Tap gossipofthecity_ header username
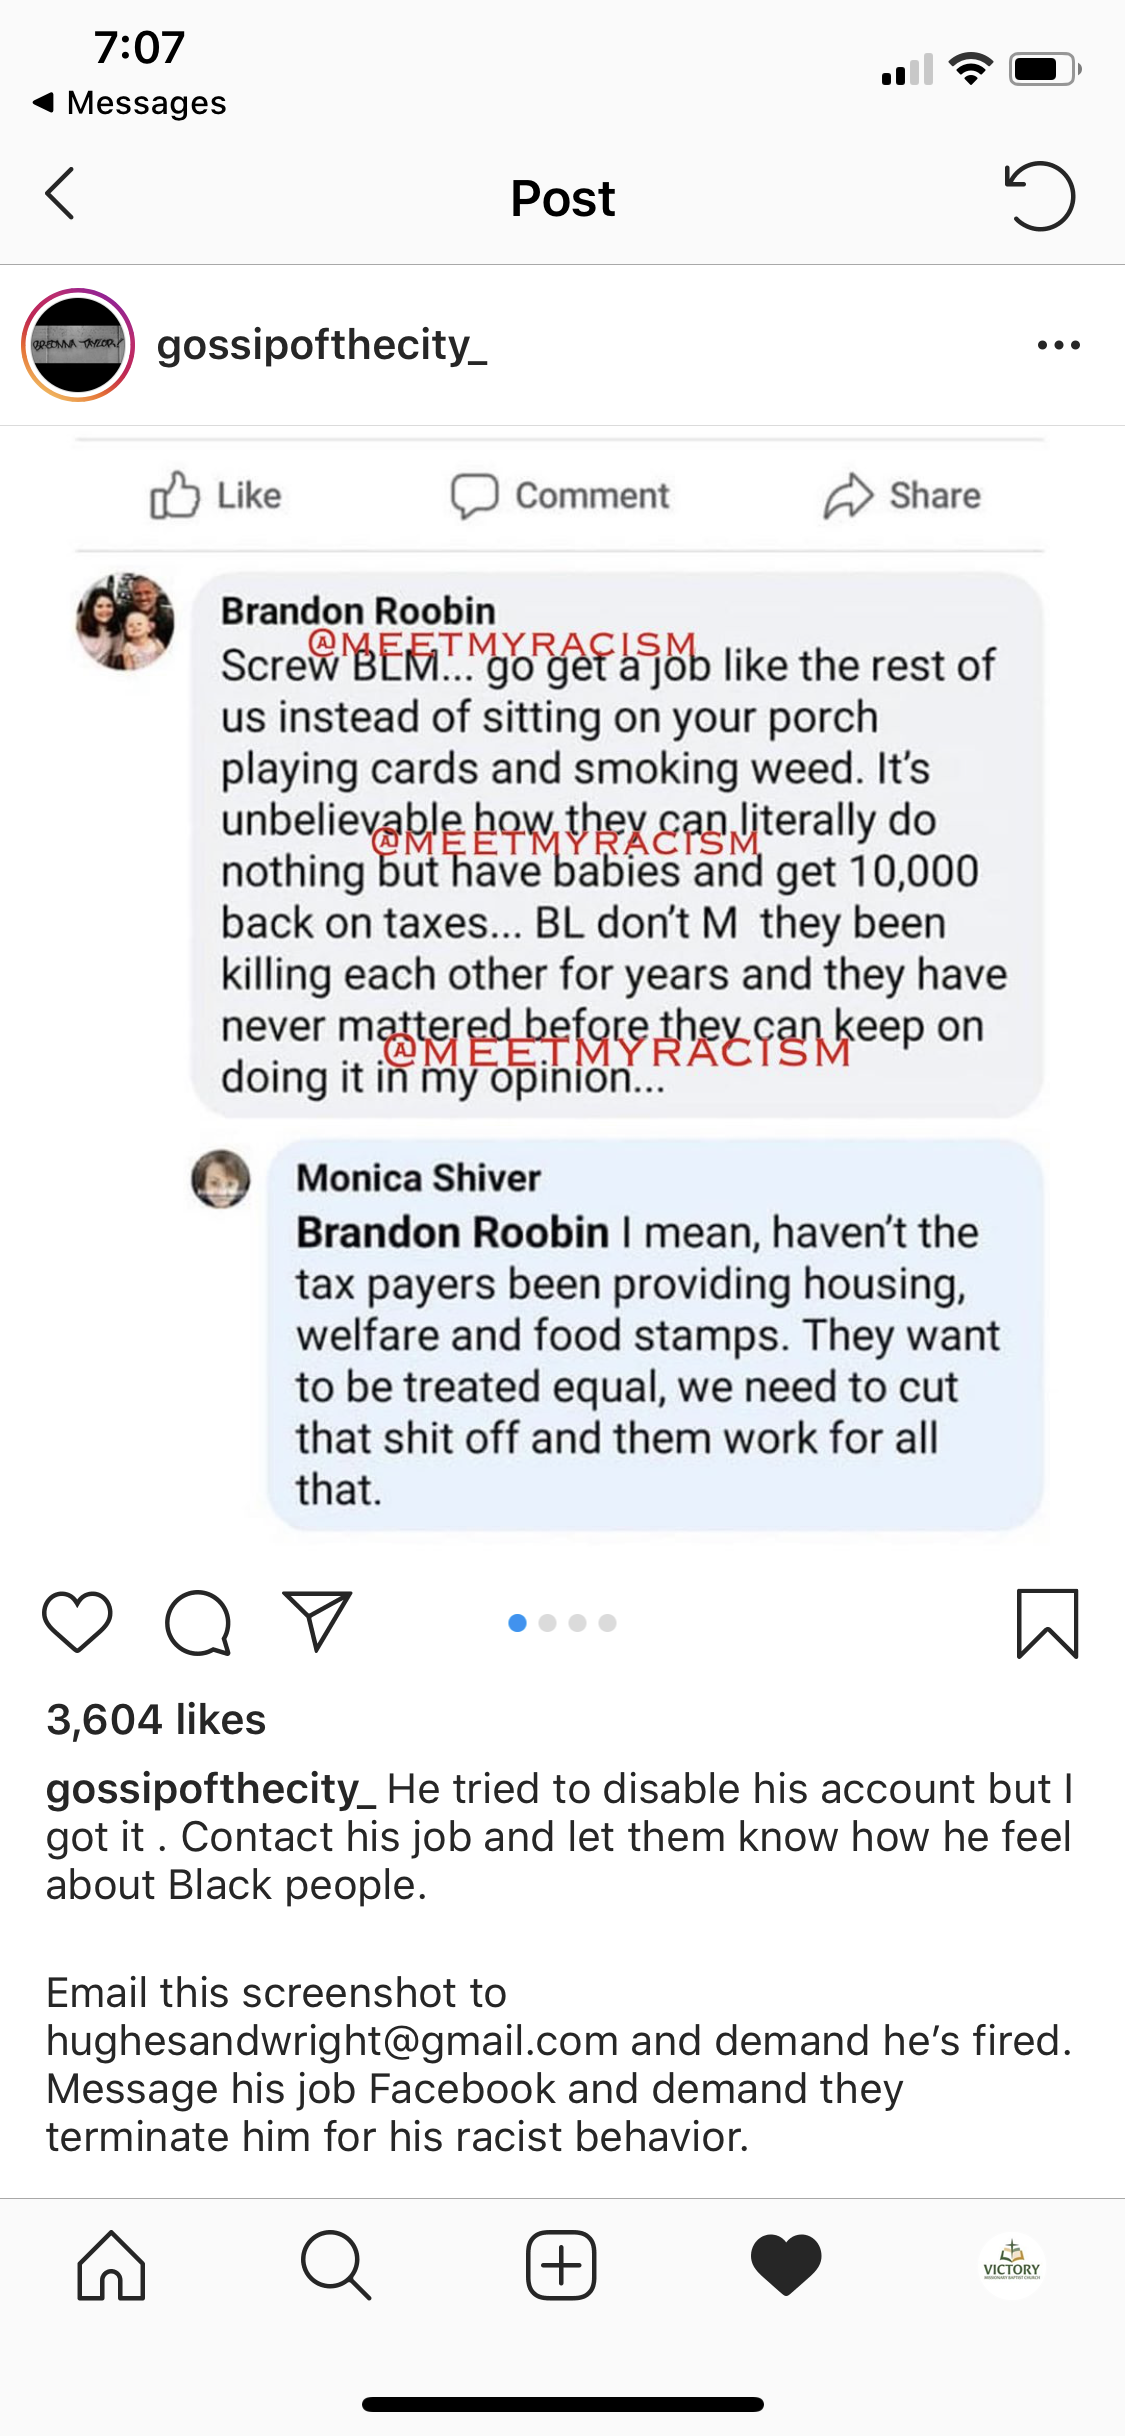The image size is (1125, 2436). tap(322, 345)
